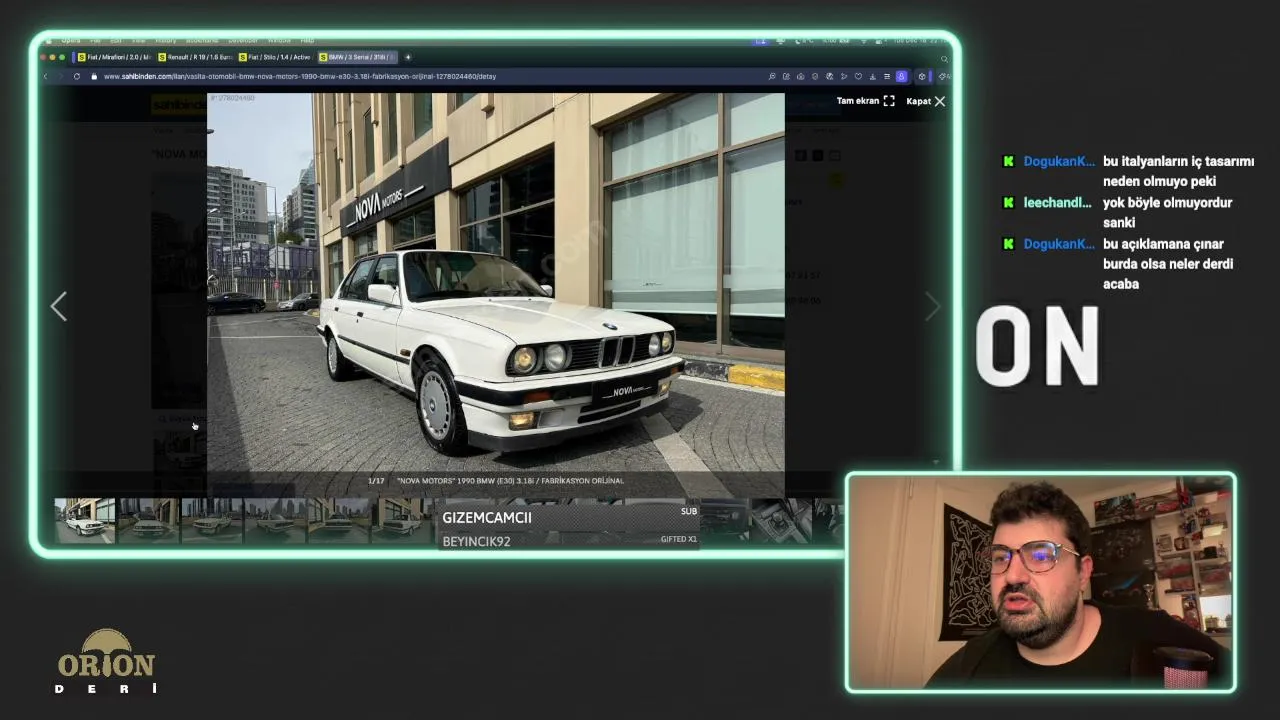
Task: Close the photo viewer with Kapat
Action: tap(925, 101)
